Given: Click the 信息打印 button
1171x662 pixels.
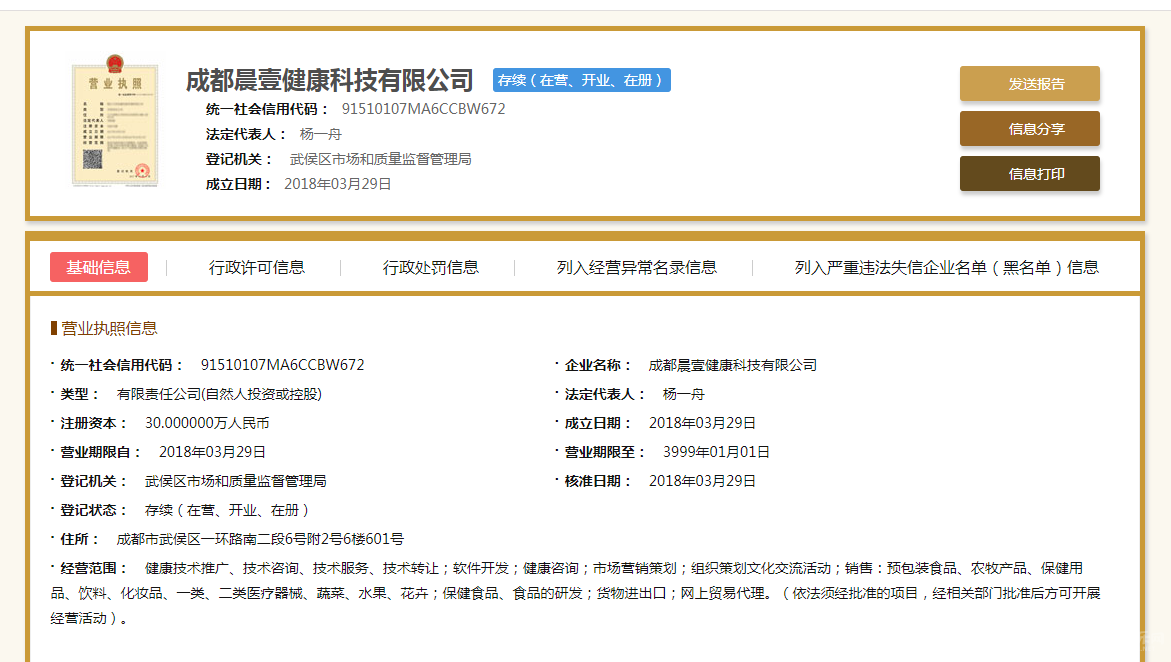Looking at the screenshot, I should click(x=1029, y=174).
